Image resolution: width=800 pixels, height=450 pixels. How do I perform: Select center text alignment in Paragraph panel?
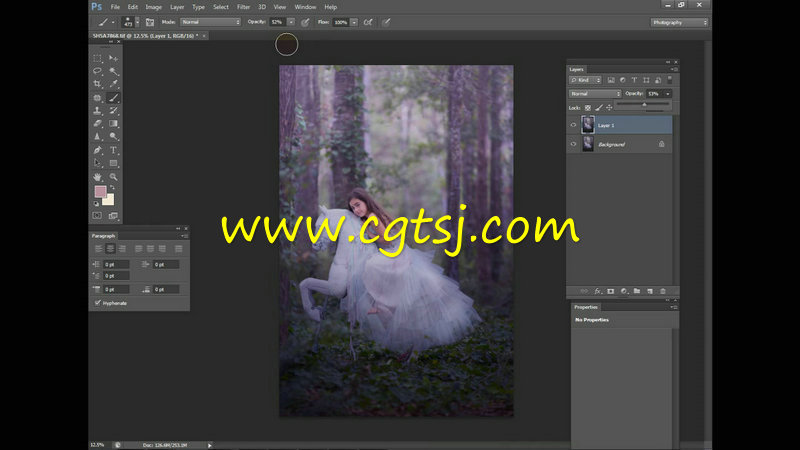[x=110, y=248]
